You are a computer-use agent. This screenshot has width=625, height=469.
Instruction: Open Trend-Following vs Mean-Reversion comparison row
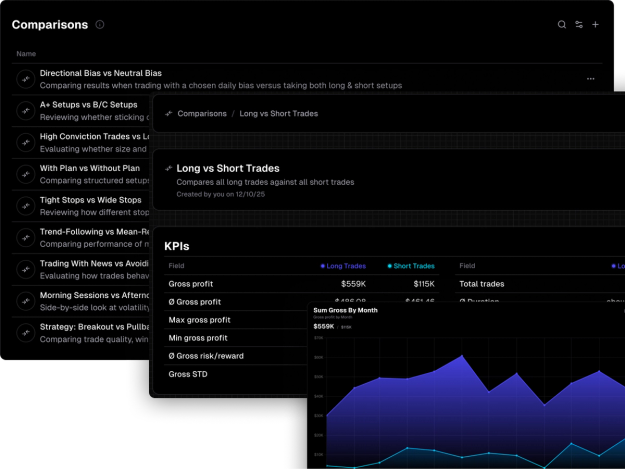pyautogui.click(x=81, y=237)
